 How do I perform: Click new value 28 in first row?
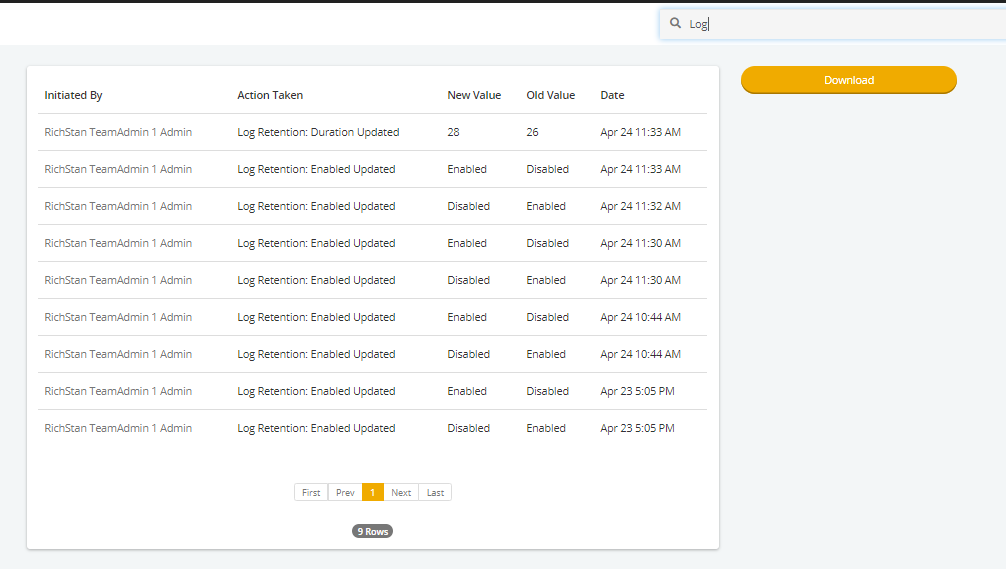(454, 132)
